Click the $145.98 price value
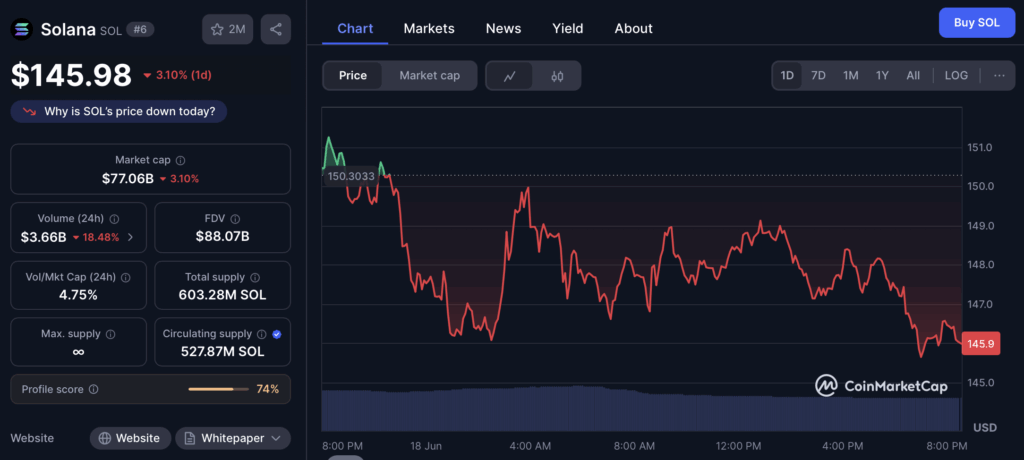This screenshot has height=460, width=1024. 71,75
